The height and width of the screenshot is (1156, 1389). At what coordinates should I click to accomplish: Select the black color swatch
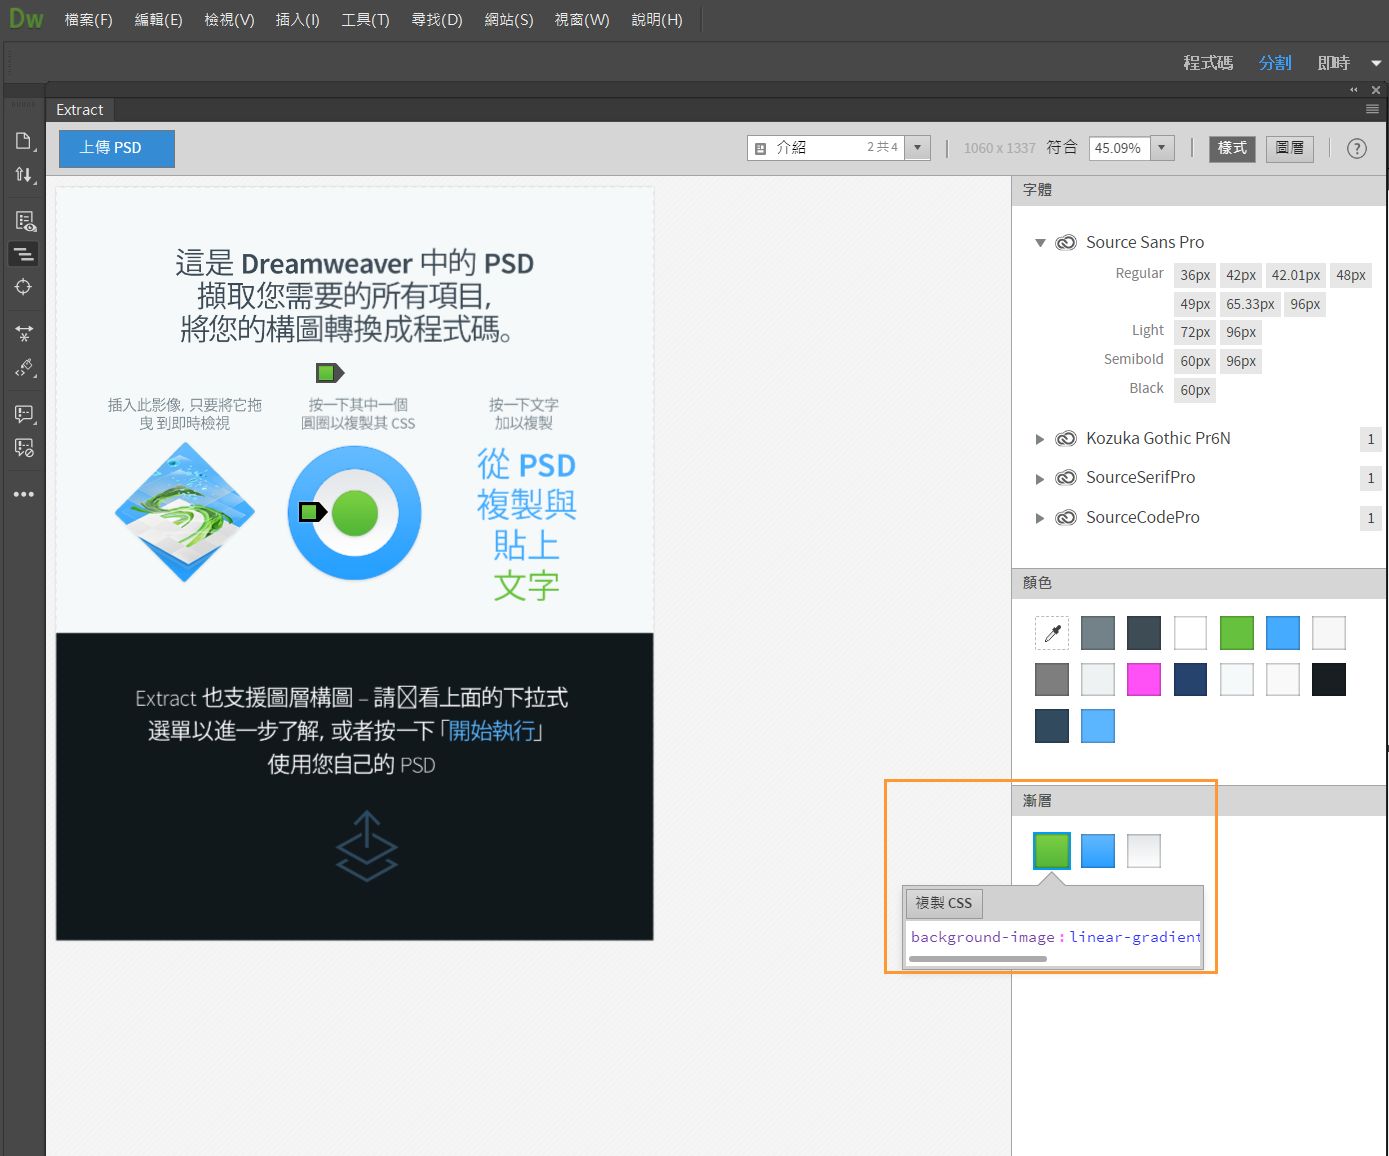pyautogui.click(x=1329, y=680)
